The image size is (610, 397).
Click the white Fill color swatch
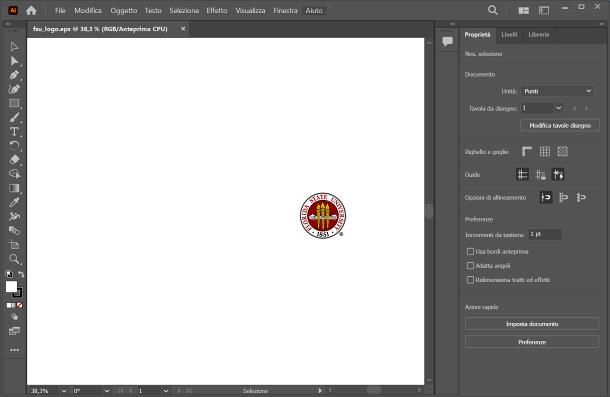point(11,287)
